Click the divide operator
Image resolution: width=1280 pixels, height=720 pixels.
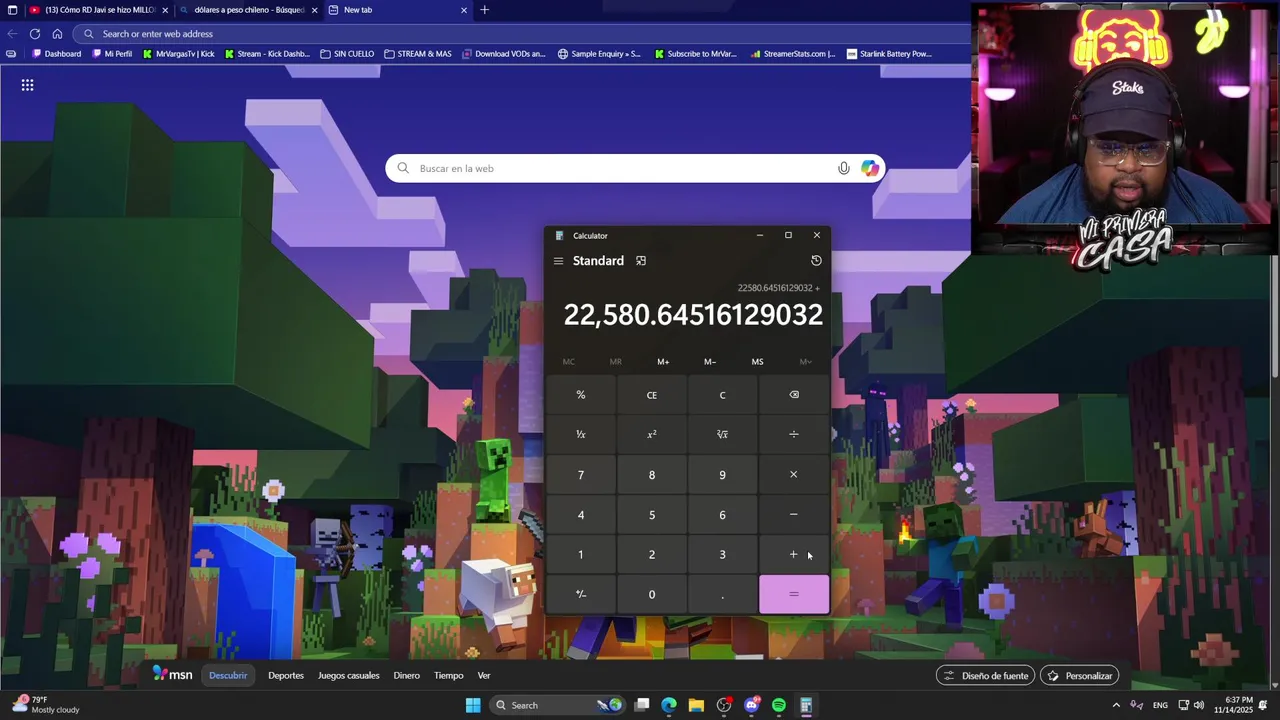click(x=794, y=435)
